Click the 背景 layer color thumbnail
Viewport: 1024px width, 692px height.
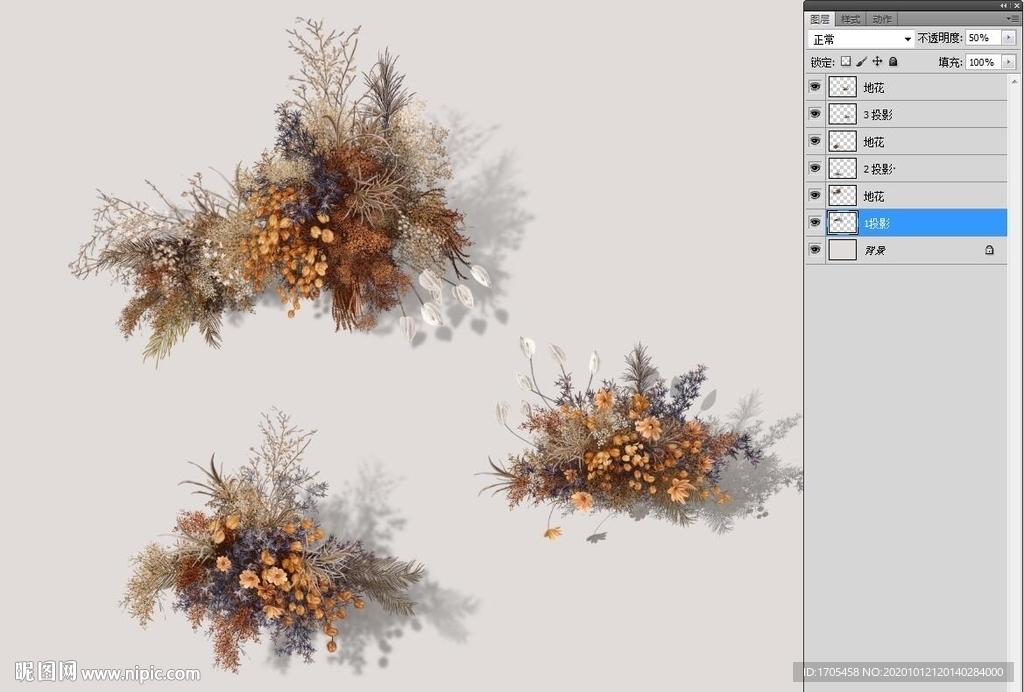[843, 250]
